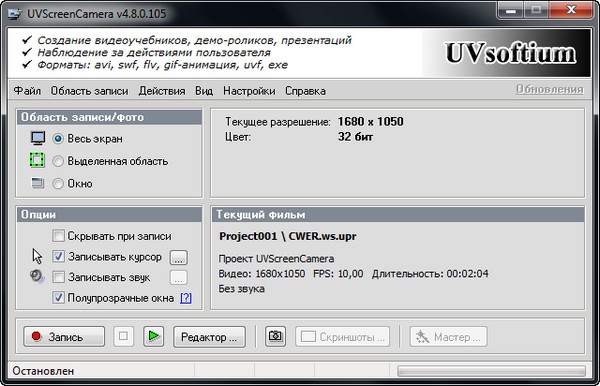The width and height of the screenshot is (600, 386).
Task: Select the Выделенная область radio button
Action: 58,161
